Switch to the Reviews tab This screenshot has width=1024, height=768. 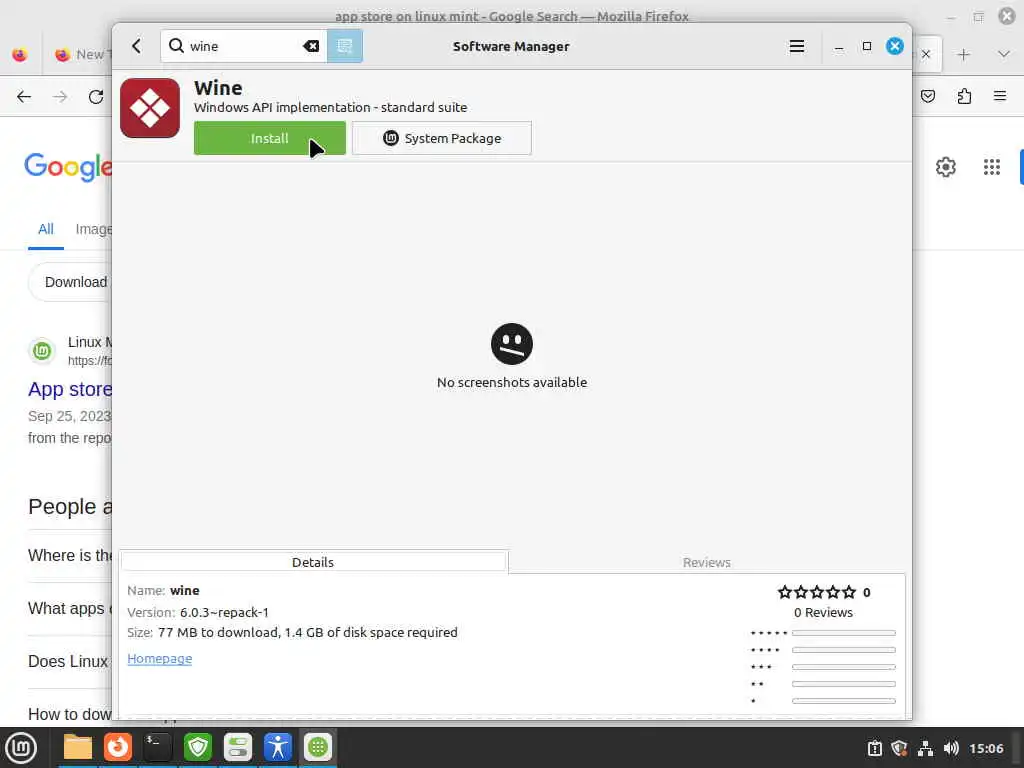[x=707, y=562]
